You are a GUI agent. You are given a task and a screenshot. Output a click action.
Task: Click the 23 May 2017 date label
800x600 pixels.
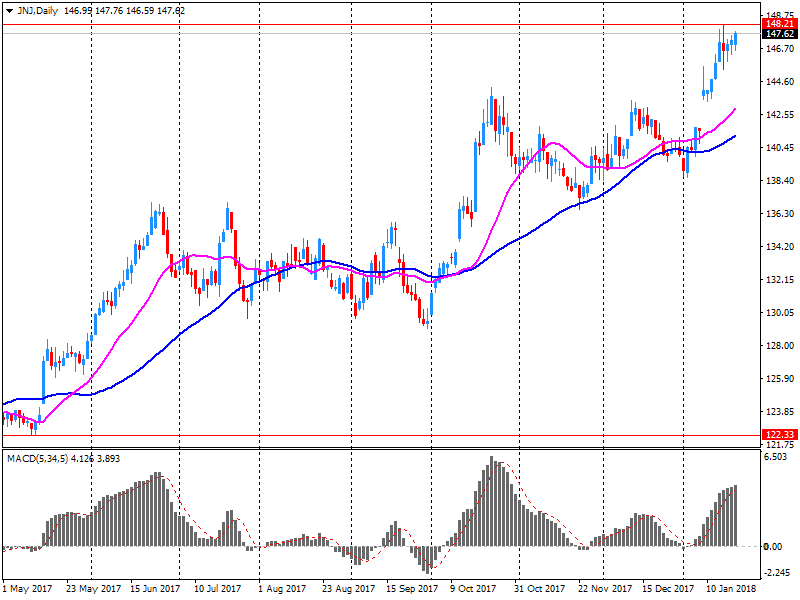[x=95, y=589]
